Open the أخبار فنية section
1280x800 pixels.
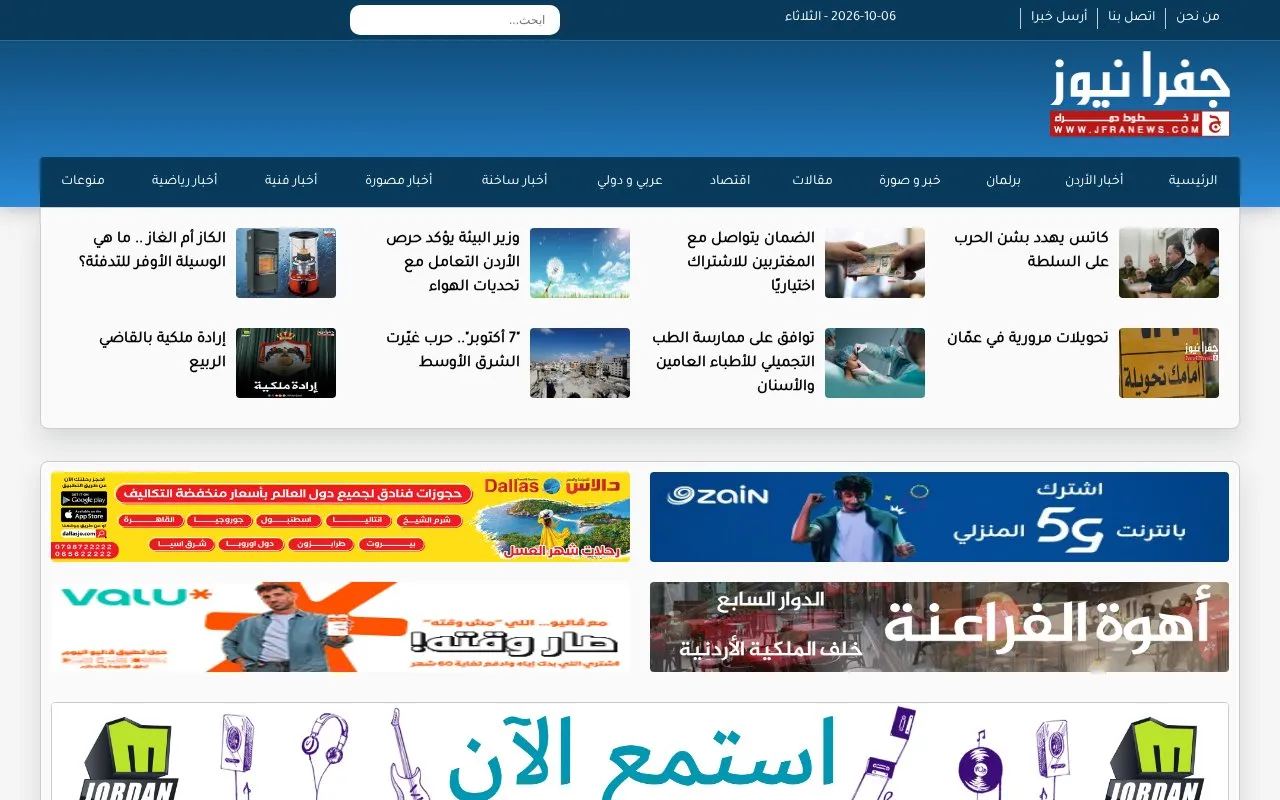coord(291,181)
